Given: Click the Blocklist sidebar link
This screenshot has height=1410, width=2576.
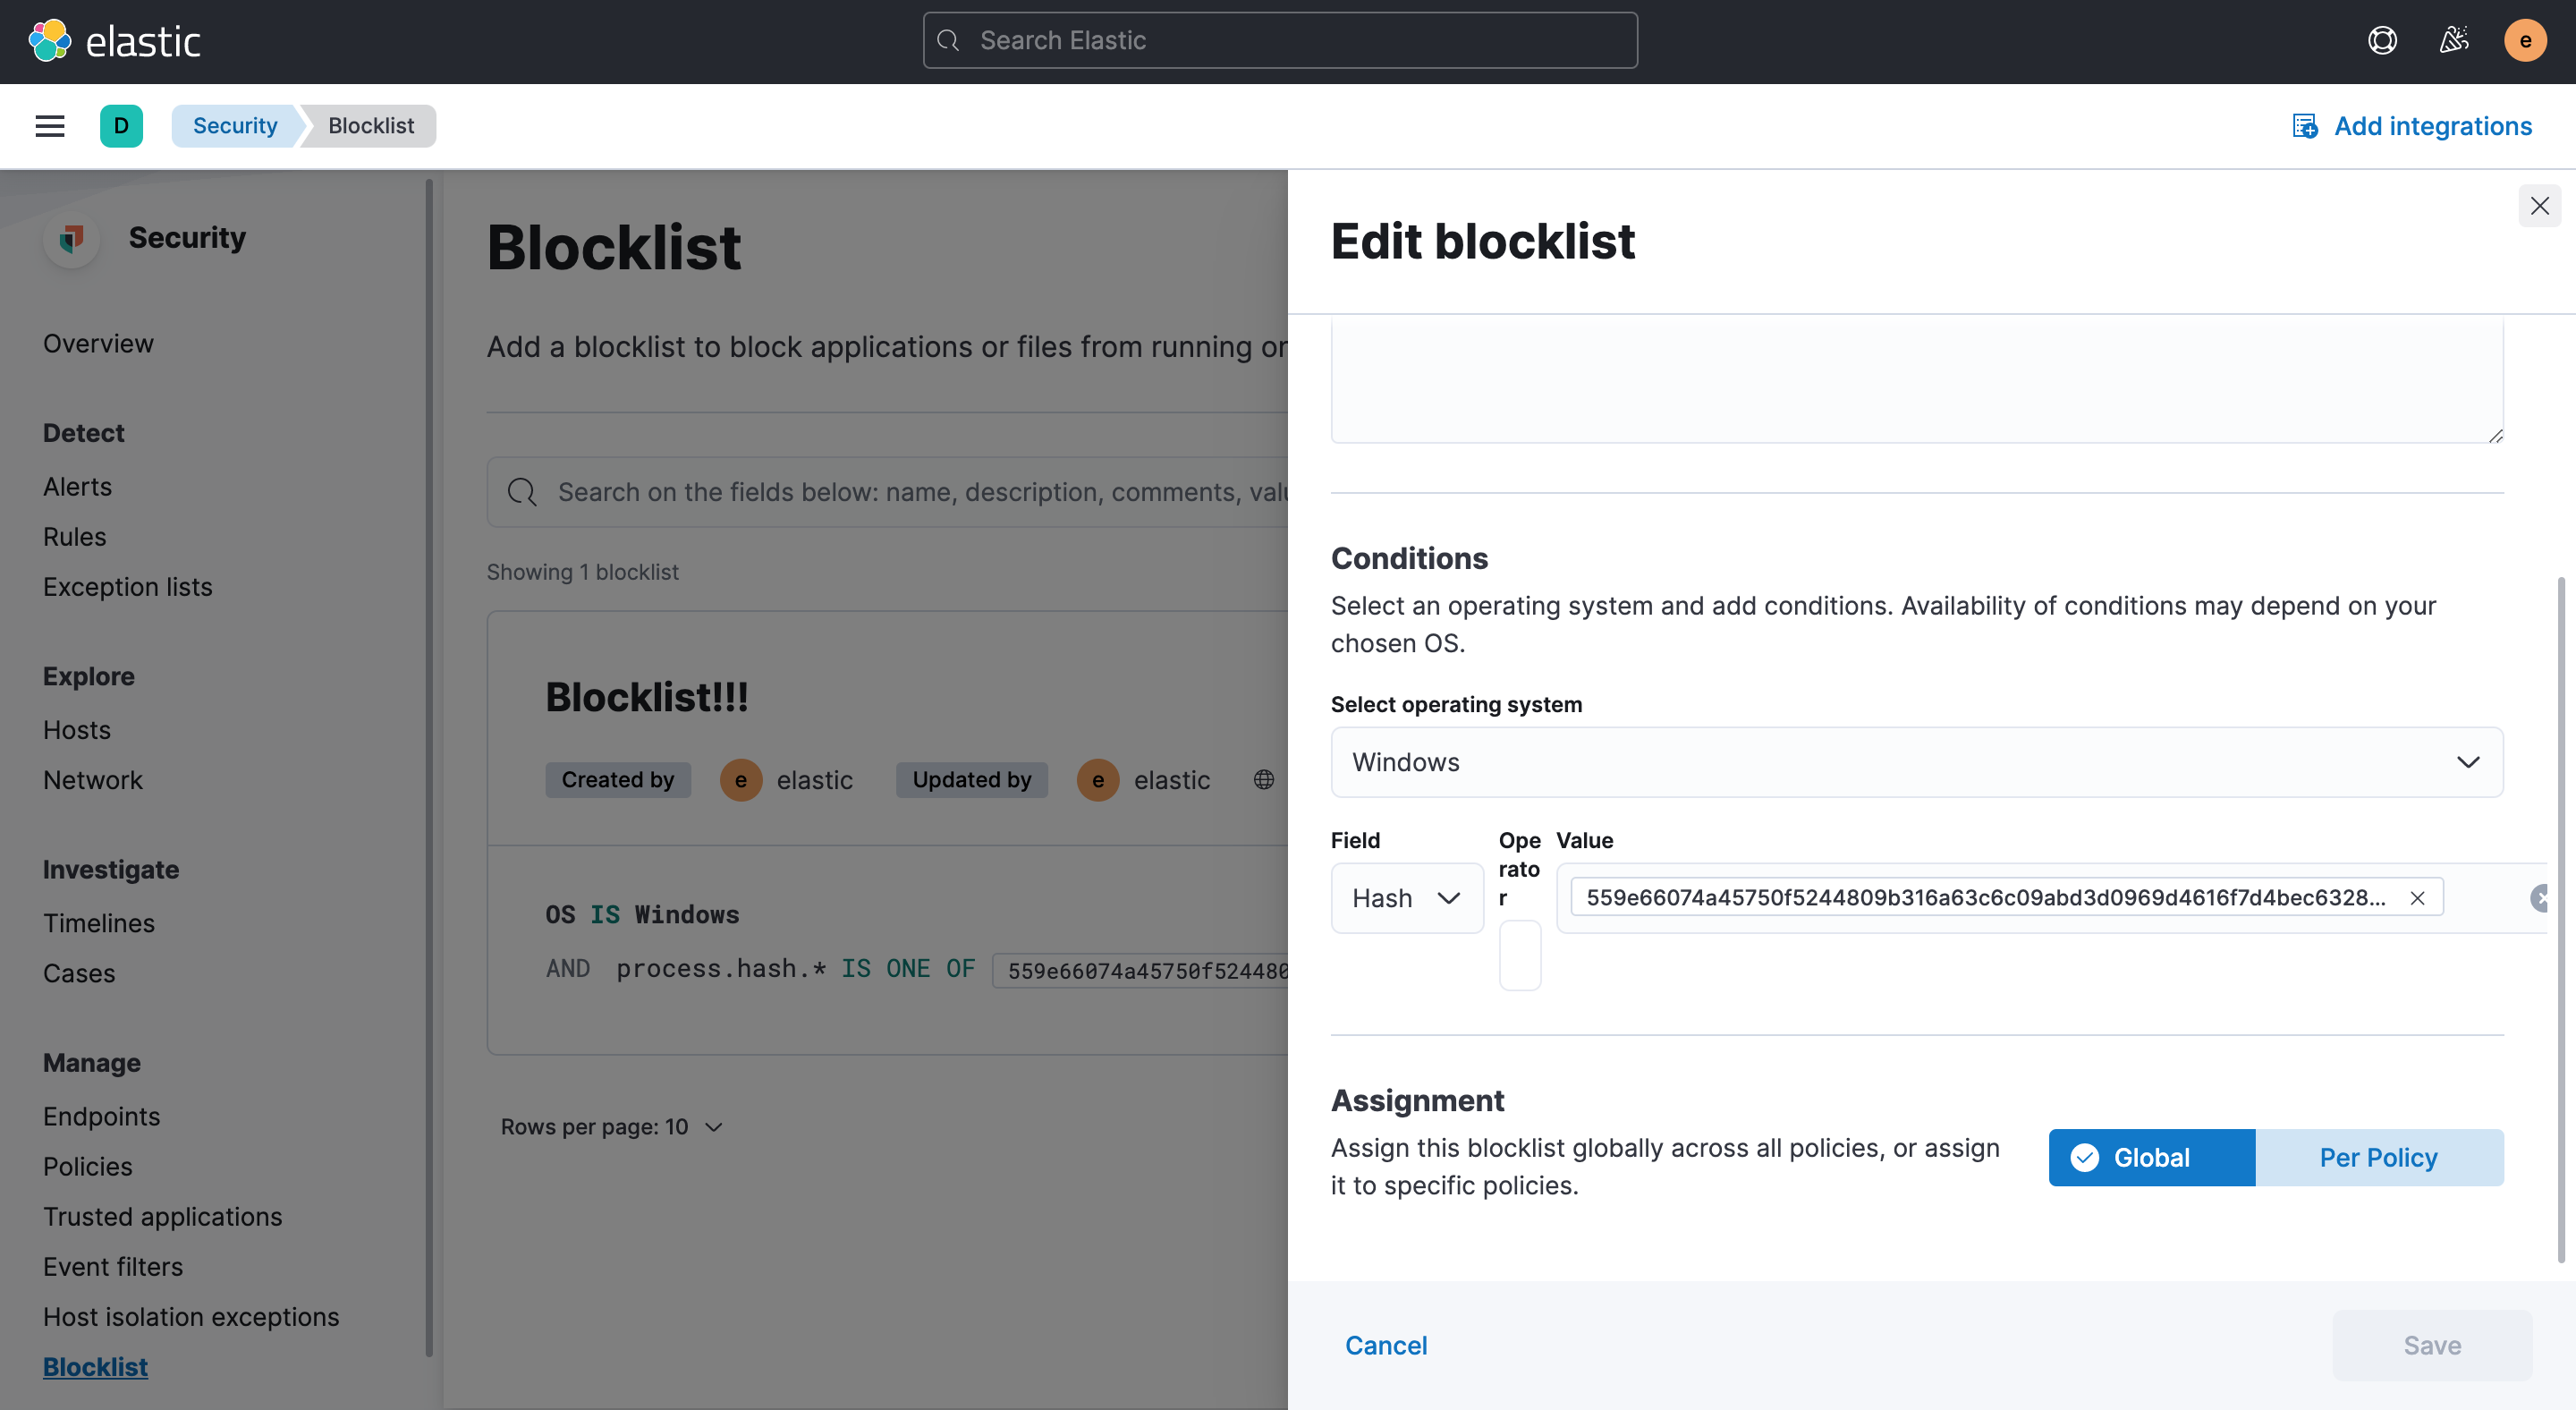Looking at the screenshot, I should pyautogui.click(x=95, y=1366).
